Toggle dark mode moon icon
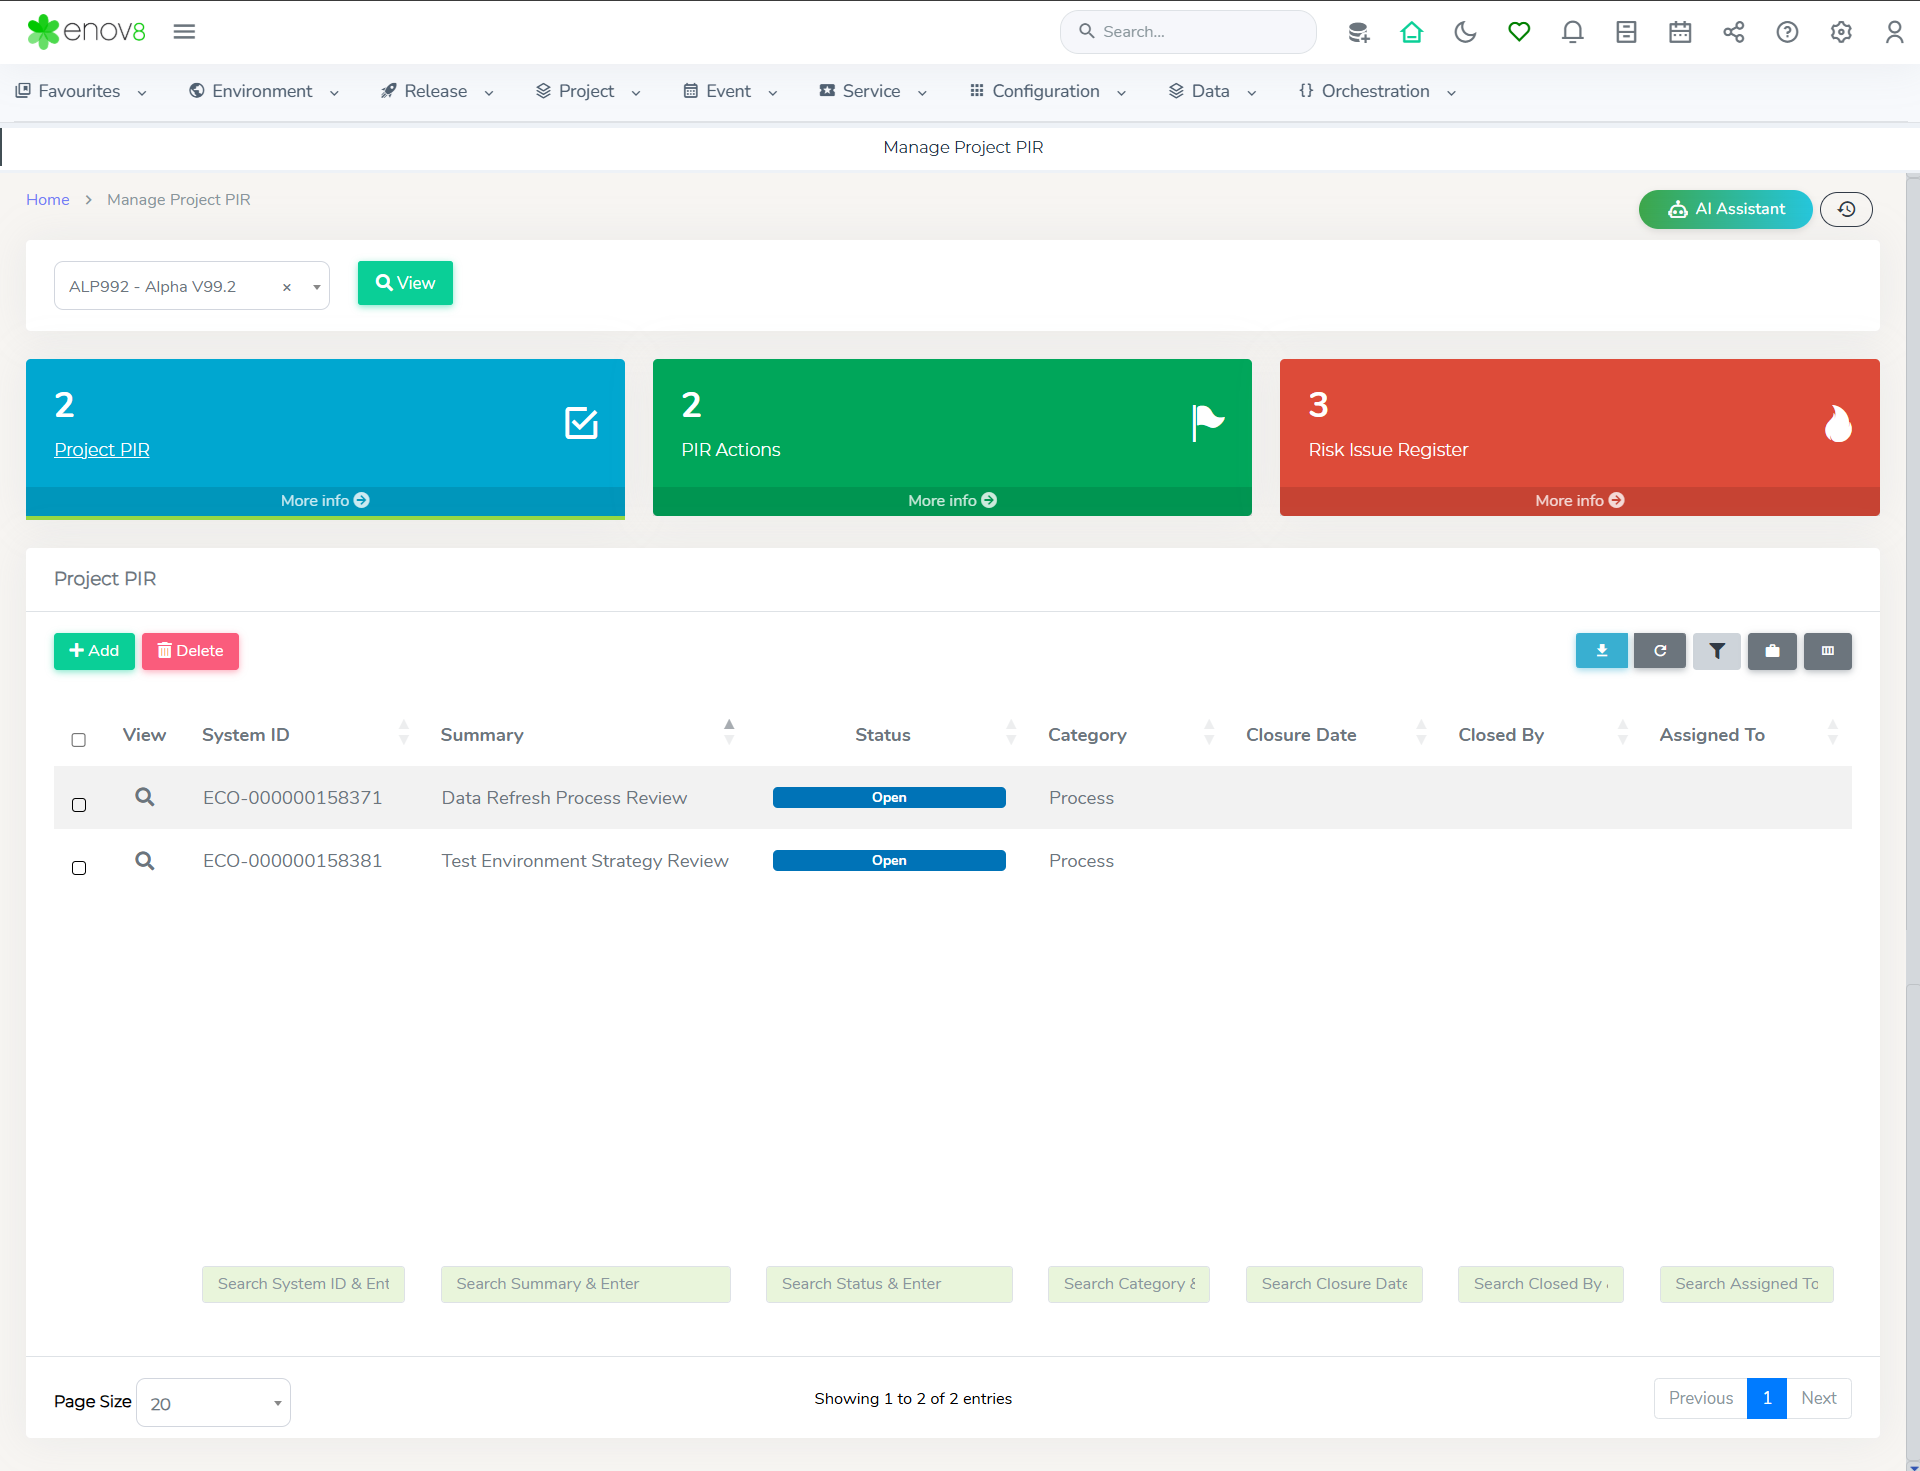 click(1465, 32)
